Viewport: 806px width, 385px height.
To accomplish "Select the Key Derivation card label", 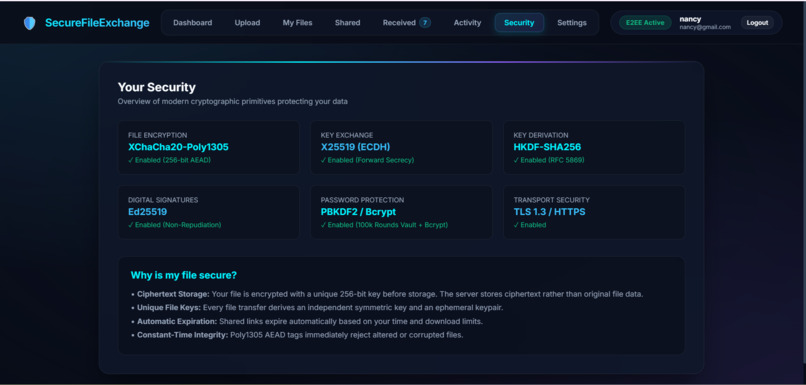I will coord(541,135).
